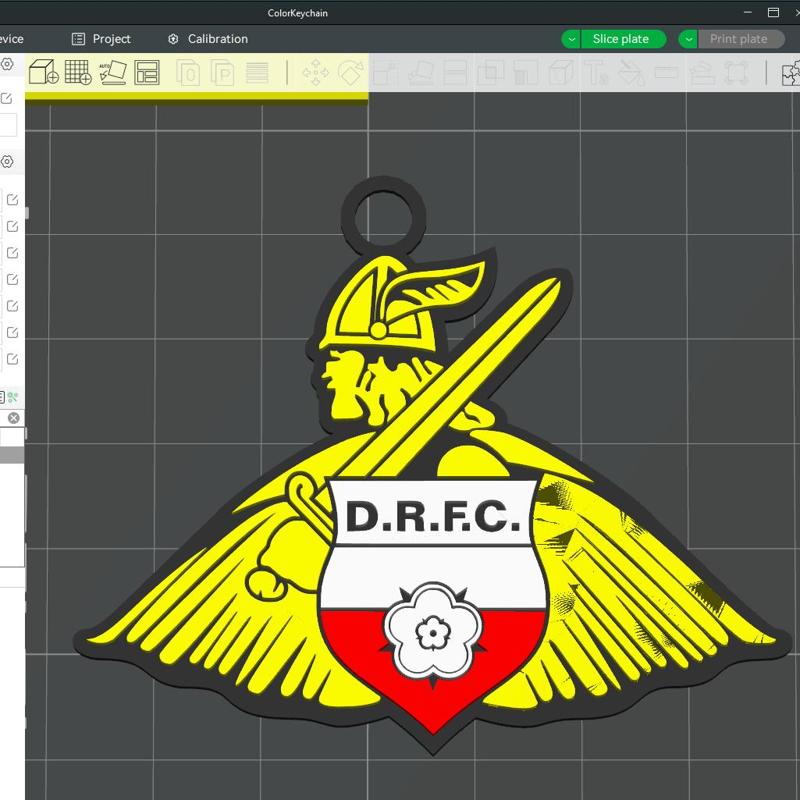Screen dimensions: 800x800
Task: Select the Color painting tool icon
Action: (x=631, y=72)
